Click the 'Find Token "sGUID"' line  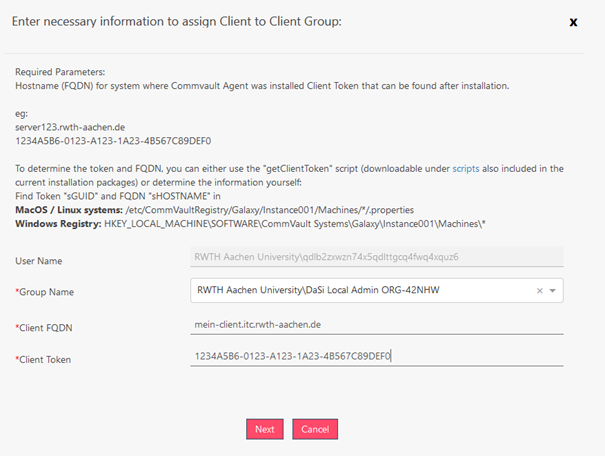click(x=118, y=196)
